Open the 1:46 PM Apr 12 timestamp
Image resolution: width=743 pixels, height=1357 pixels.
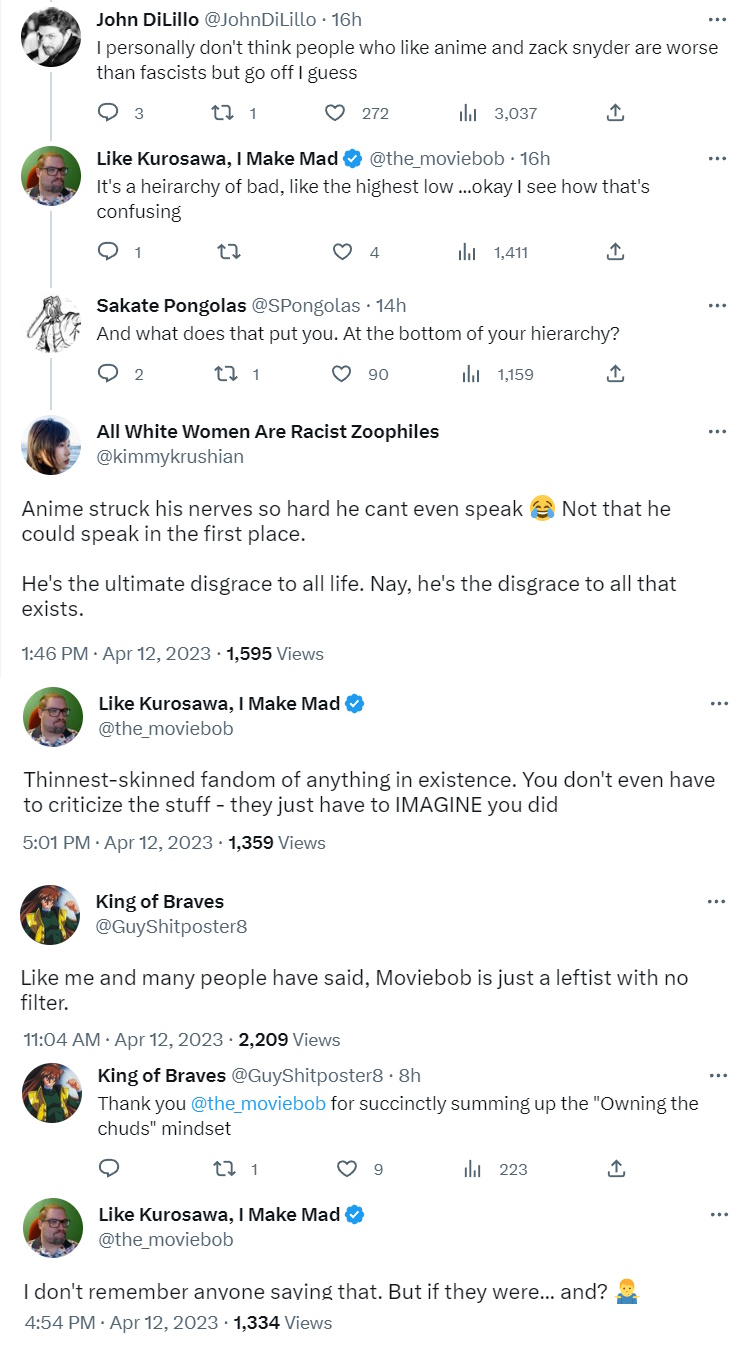pos(116,654)
